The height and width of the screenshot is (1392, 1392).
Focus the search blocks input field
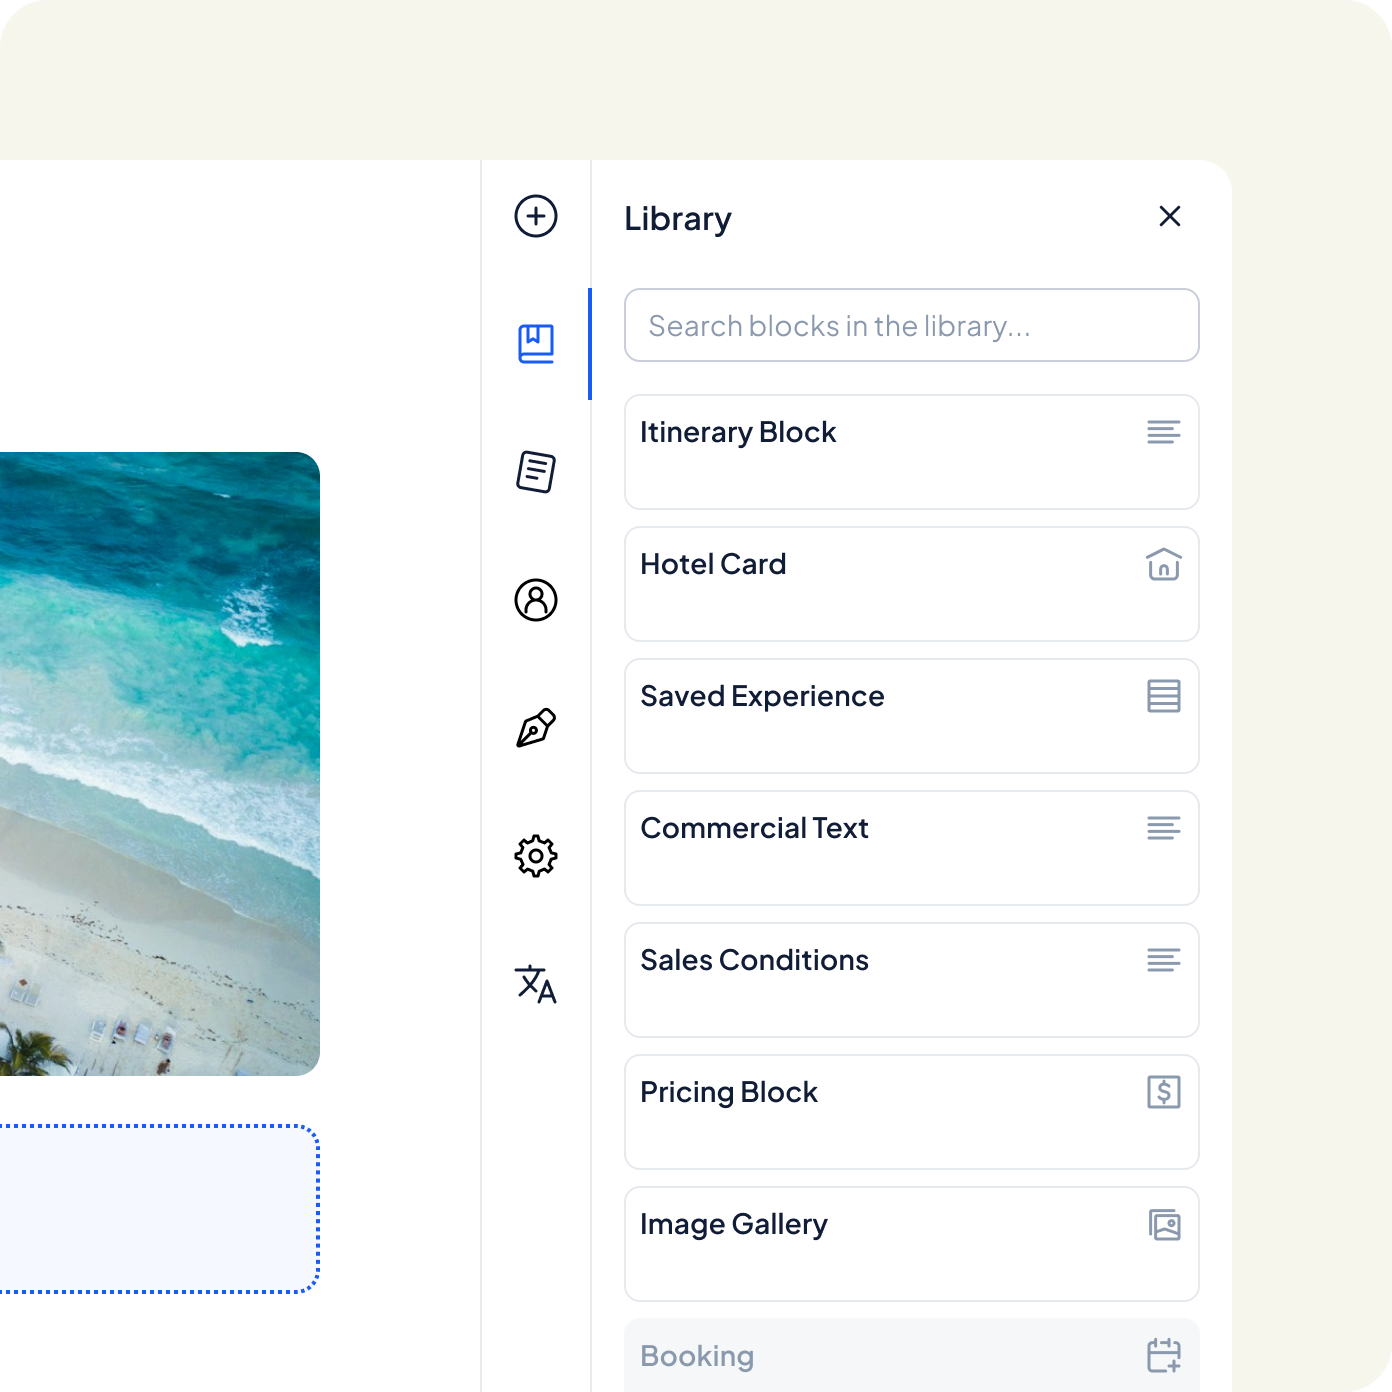(x=912, y=325)
